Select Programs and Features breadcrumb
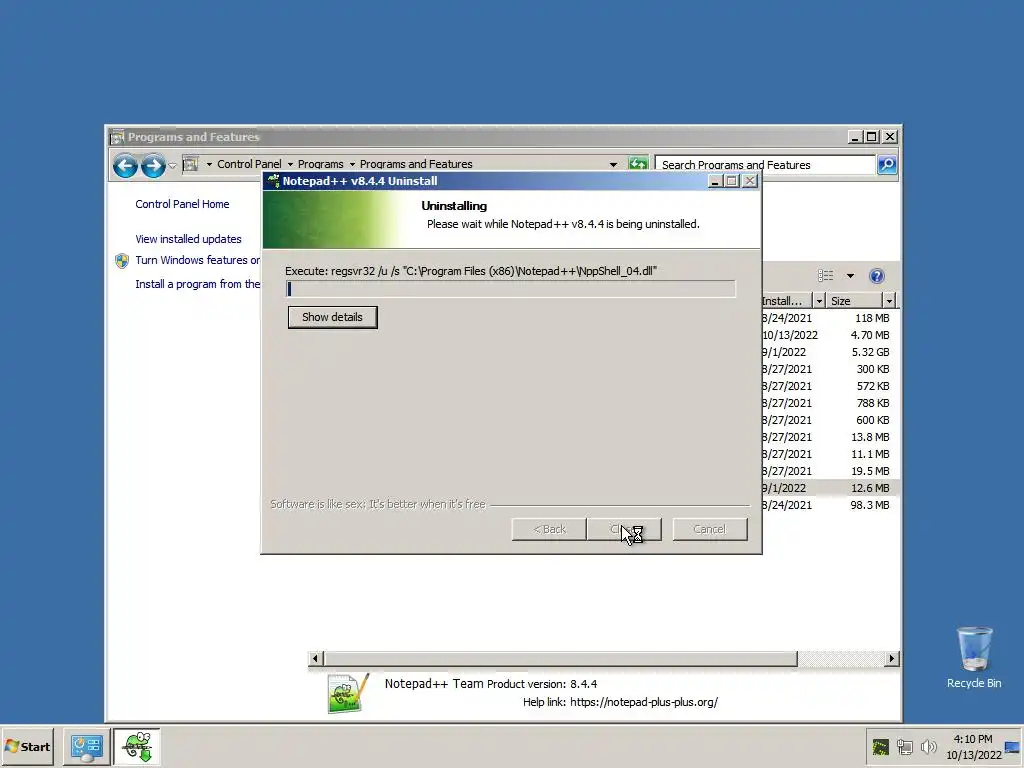The height and width of the screenshot is (768, 1024). (x=416, y=164)
